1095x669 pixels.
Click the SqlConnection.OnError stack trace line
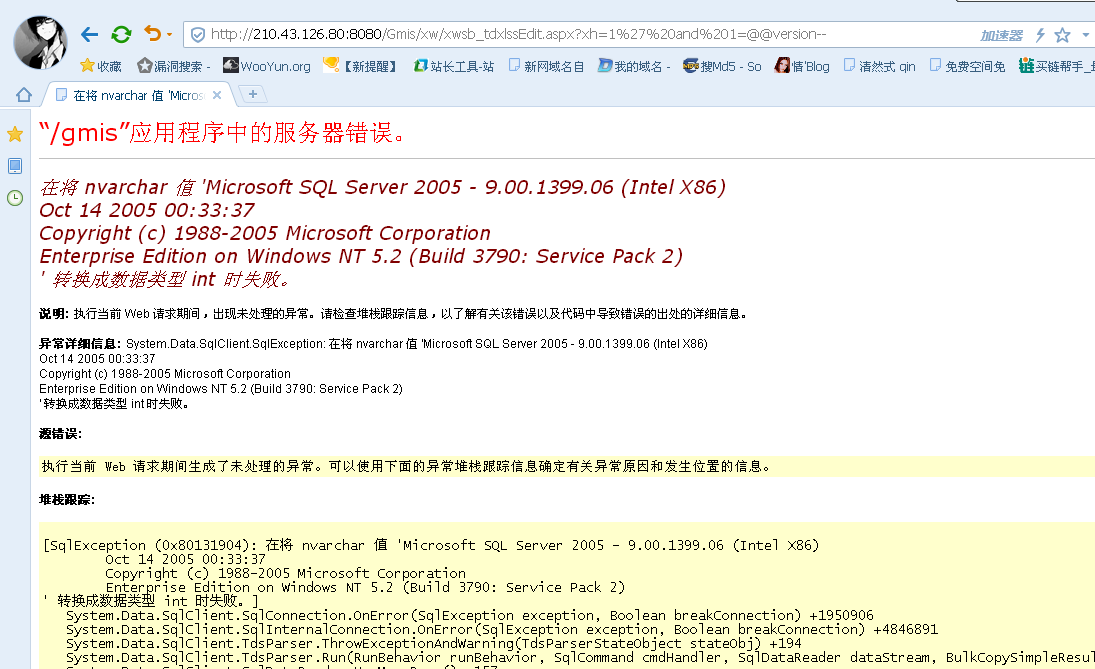(x=469, y=615)
